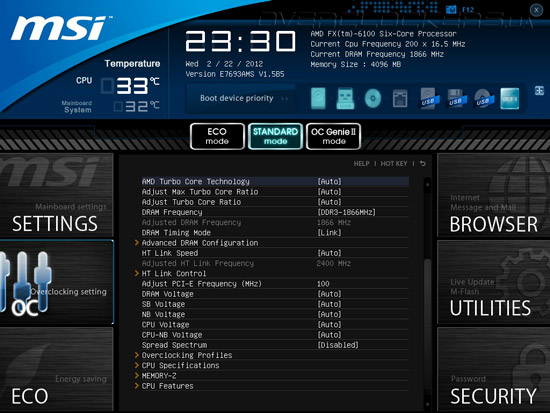Select the USB optical disc boot icon

tap(483, 99)
